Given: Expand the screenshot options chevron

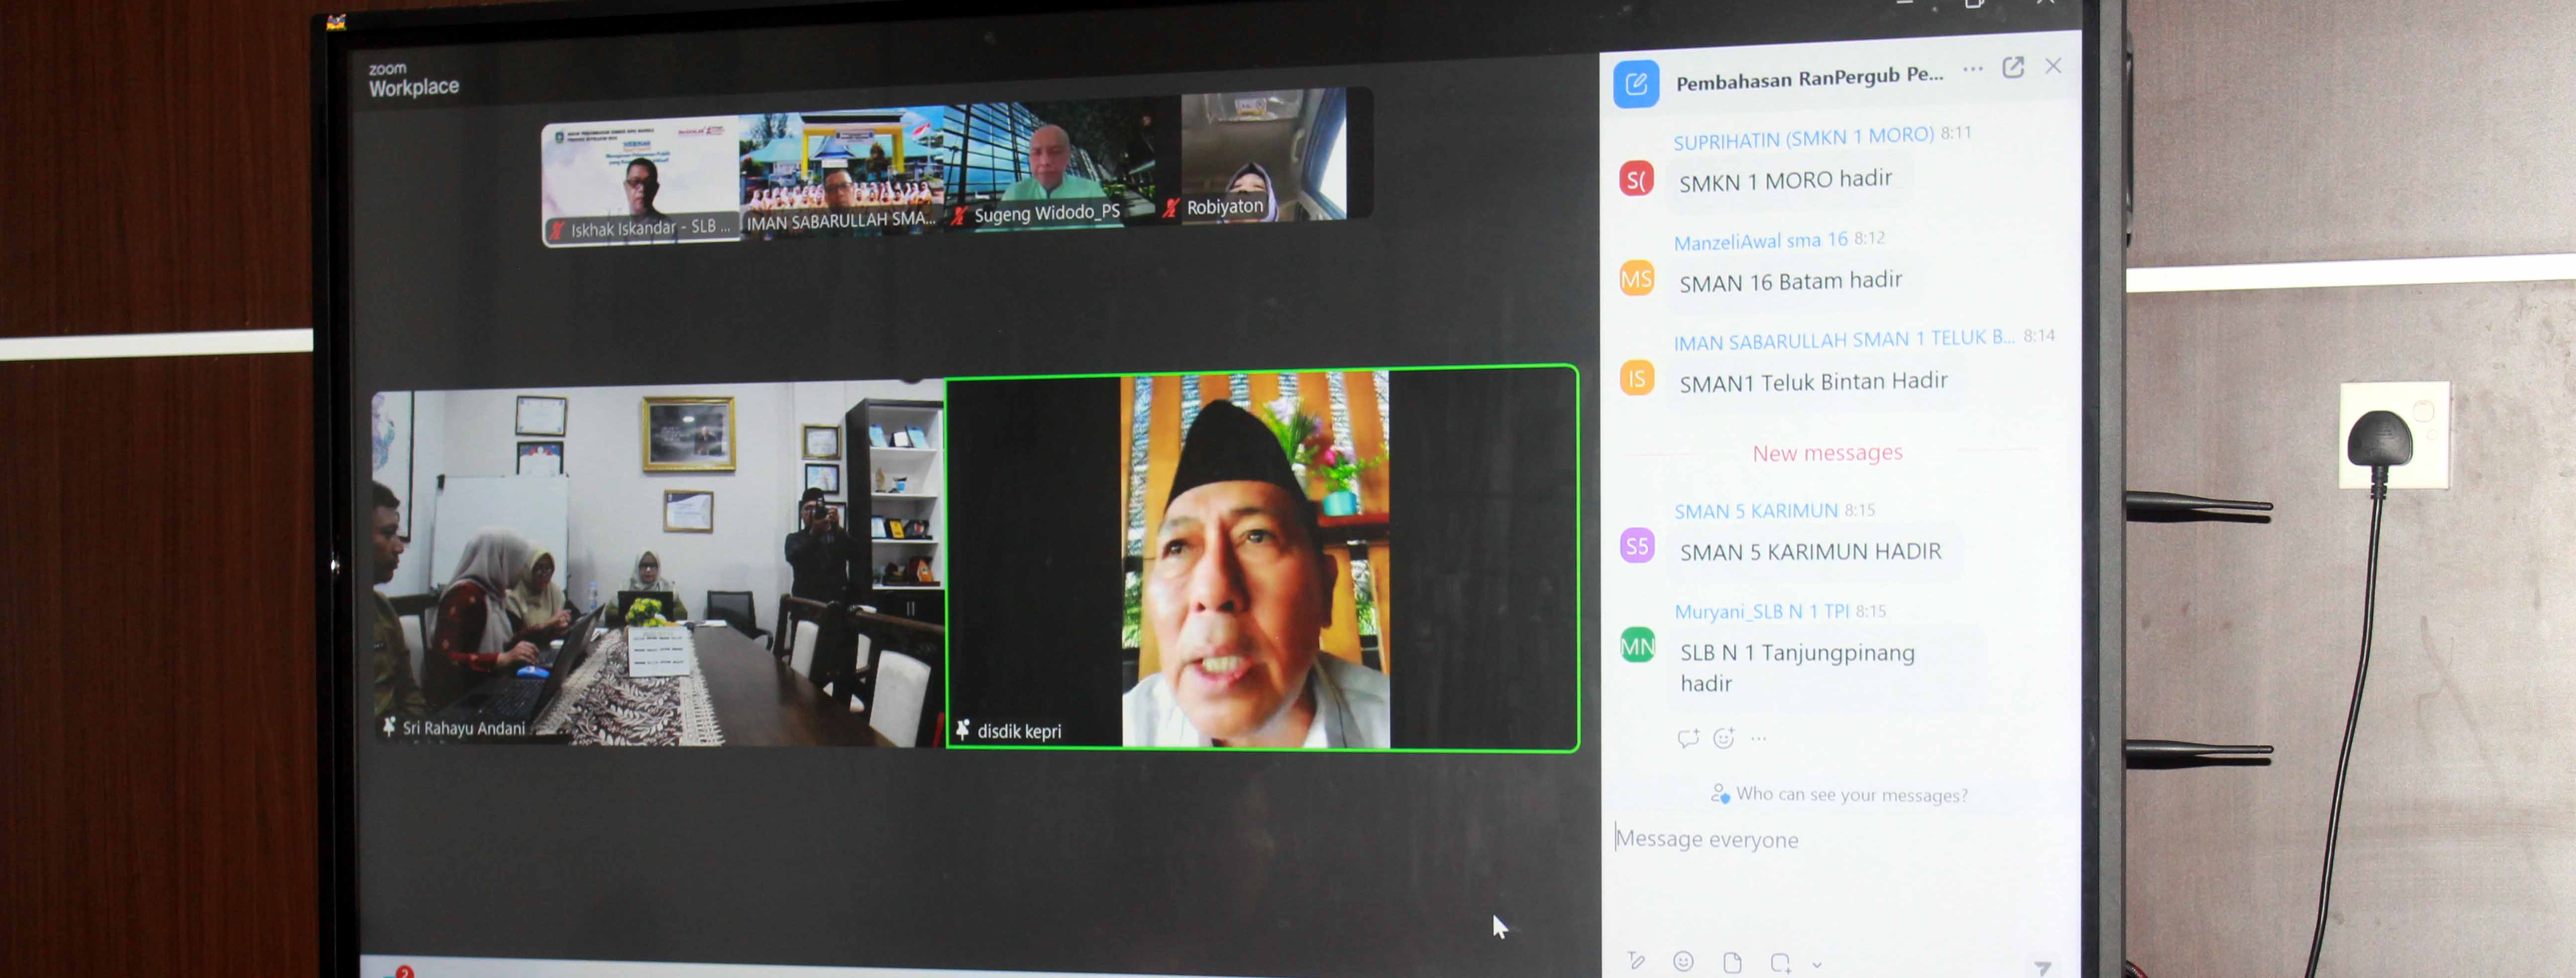Looking at the screenshot, I should coord(1817,965).
